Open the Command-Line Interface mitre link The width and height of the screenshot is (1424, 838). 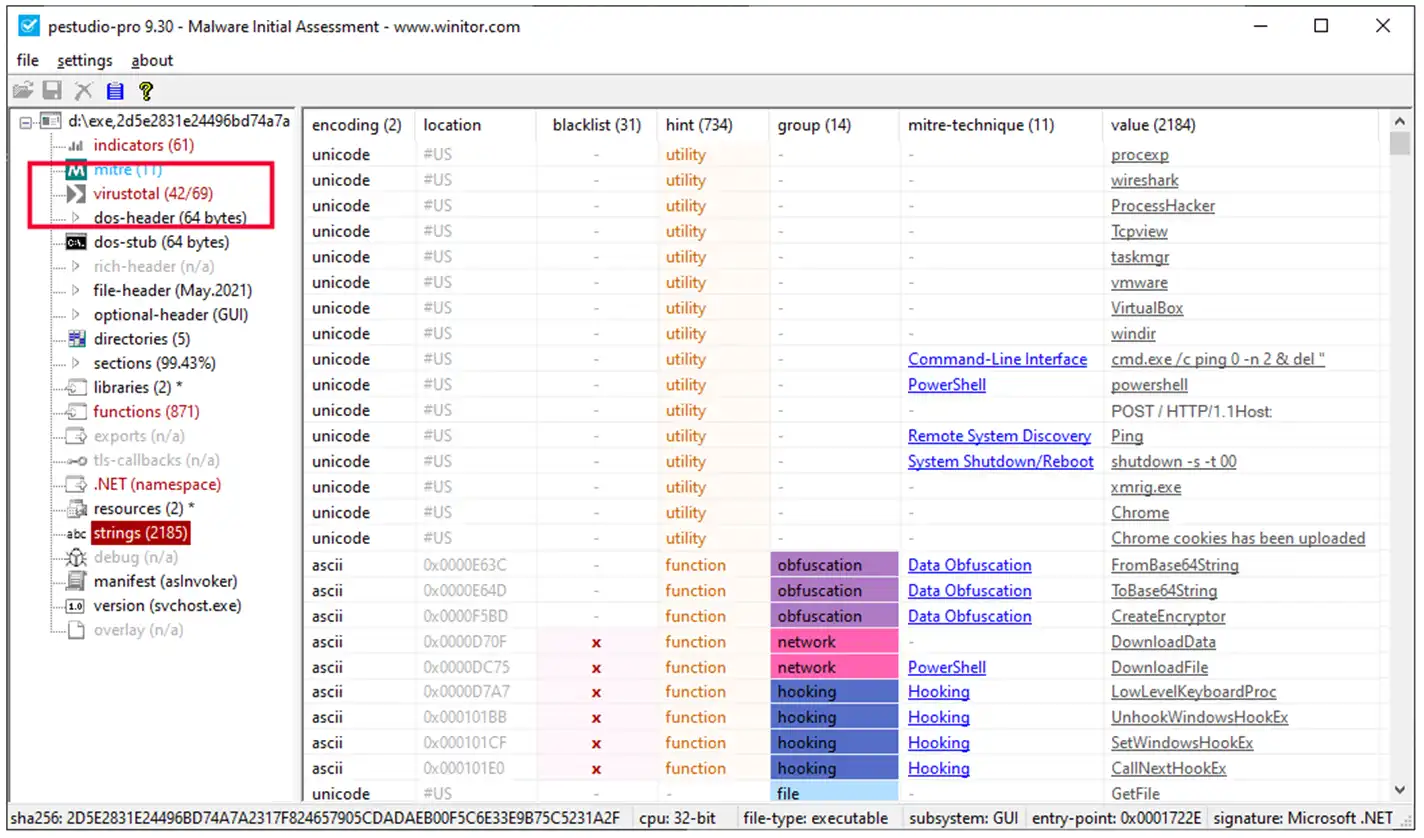[x=997, y=359]
